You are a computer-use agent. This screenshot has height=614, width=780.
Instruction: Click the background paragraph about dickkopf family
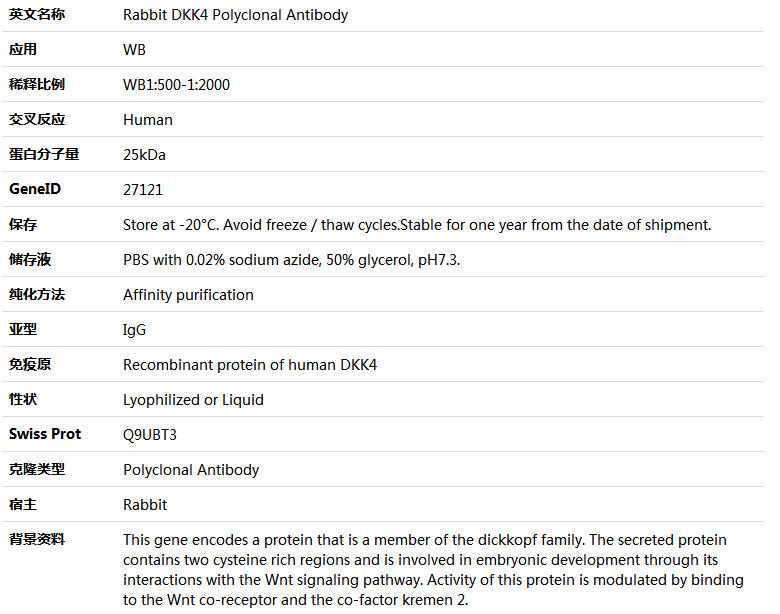[433, 570]
